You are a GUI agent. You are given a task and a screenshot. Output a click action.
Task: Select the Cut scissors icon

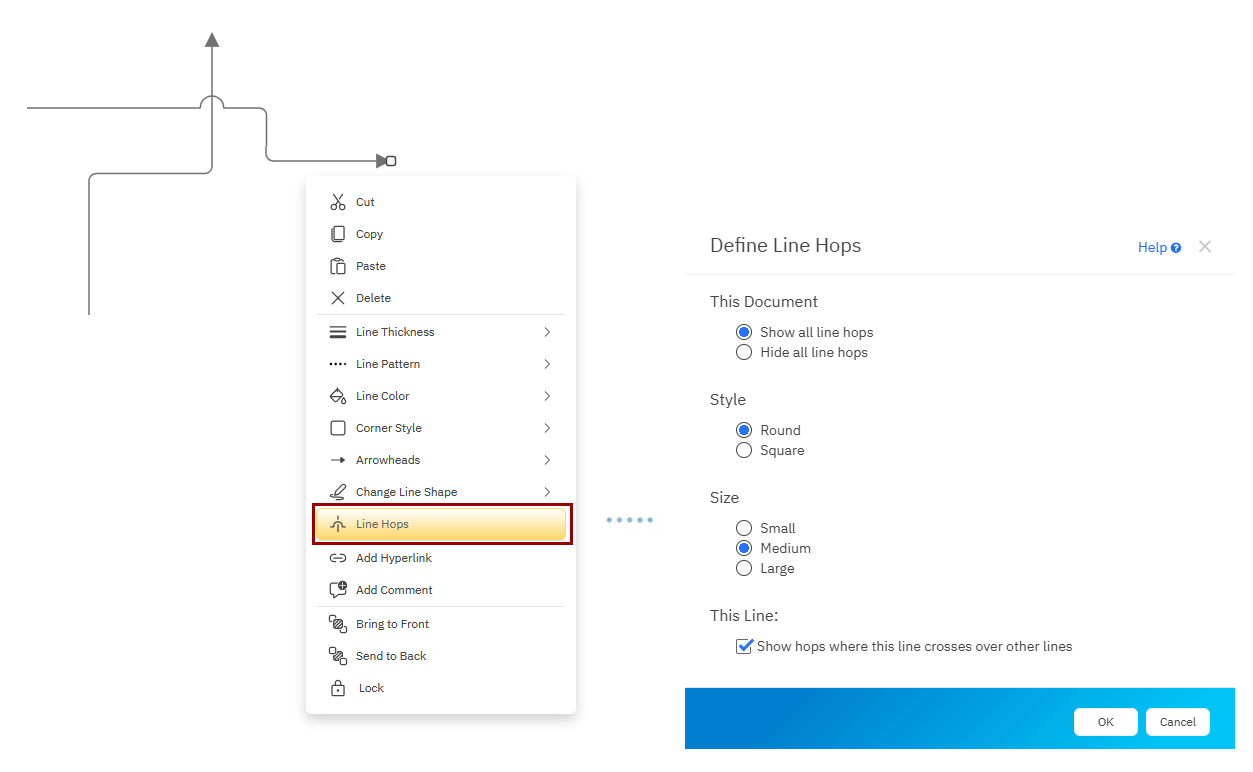tap(338, 201)
